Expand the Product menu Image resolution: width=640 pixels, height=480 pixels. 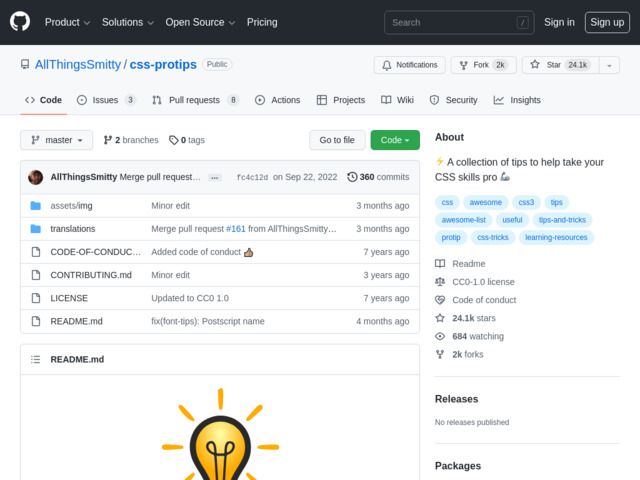pos(67,22)
